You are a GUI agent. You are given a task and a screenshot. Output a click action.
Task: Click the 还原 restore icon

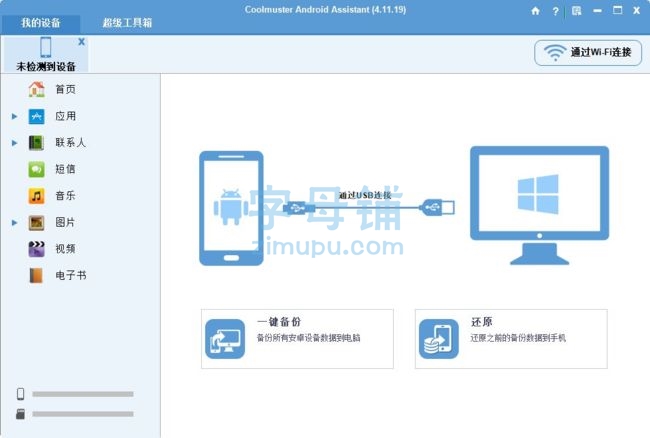point(439,339)
